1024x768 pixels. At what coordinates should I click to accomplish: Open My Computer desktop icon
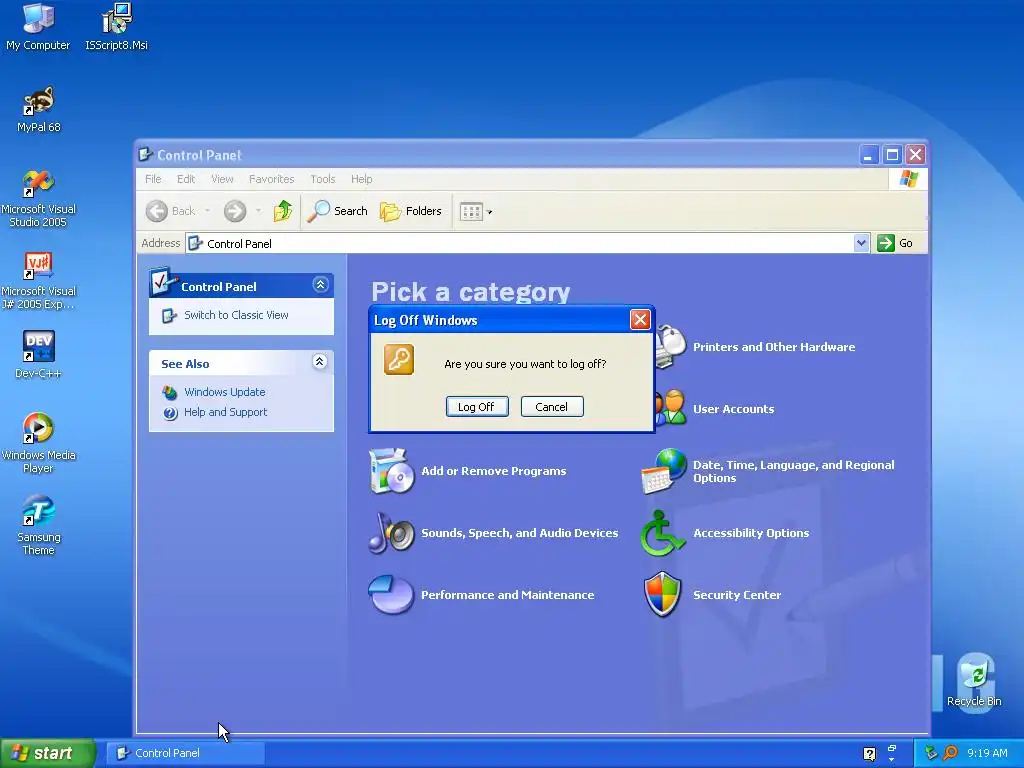pos(38,26)
